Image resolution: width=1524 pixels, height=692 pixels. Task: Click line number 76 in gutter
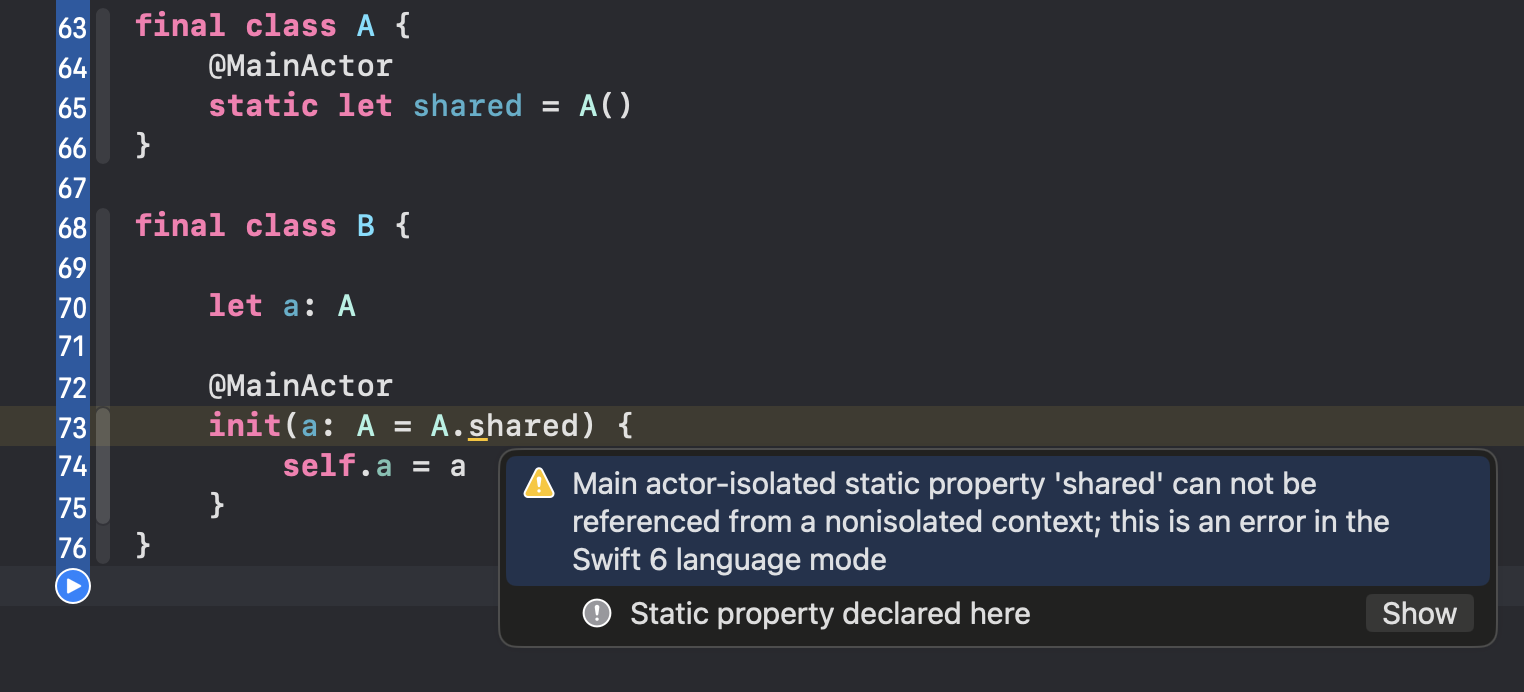[73, 547]
